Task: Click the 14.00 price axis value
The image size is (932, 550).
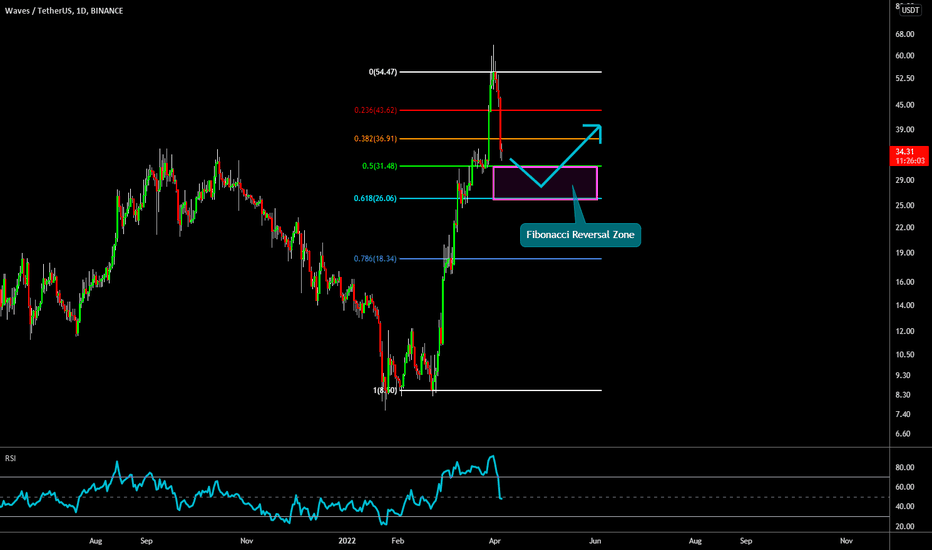Action: (905, 306)
